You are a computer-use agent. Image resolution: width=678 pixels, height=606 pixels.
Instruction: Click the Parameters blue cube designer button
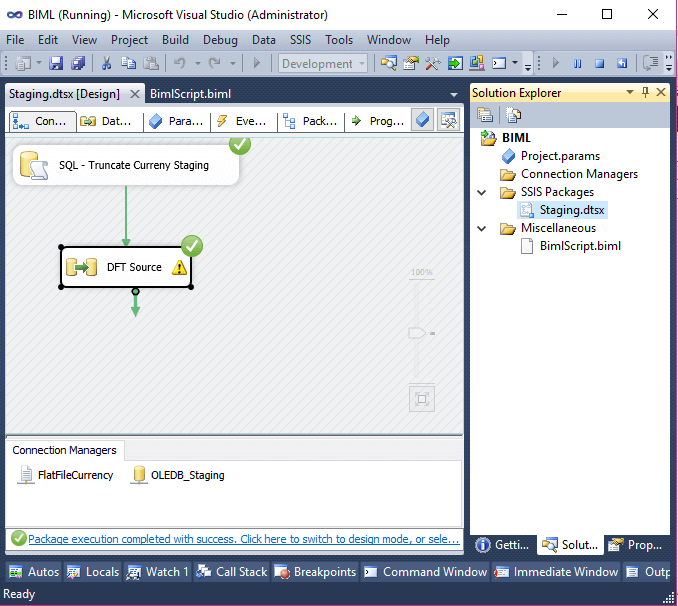[422, 120]
